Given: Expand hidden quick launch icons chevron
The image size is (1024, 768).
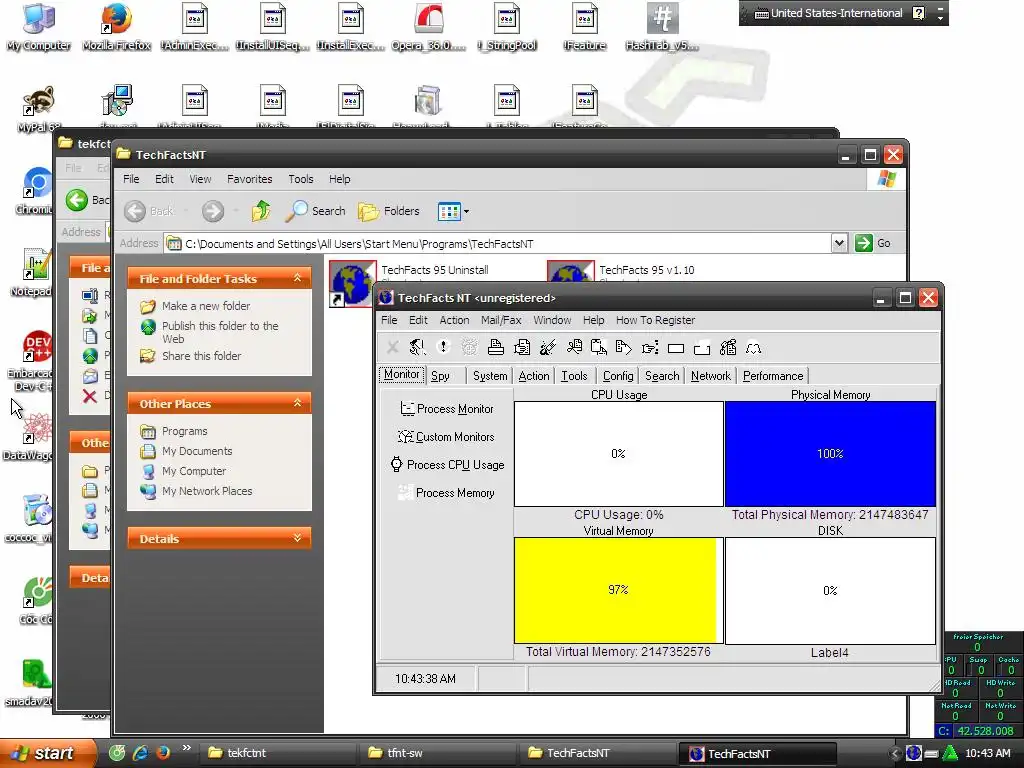Looking at the screenshot, I should pos(186,748).
